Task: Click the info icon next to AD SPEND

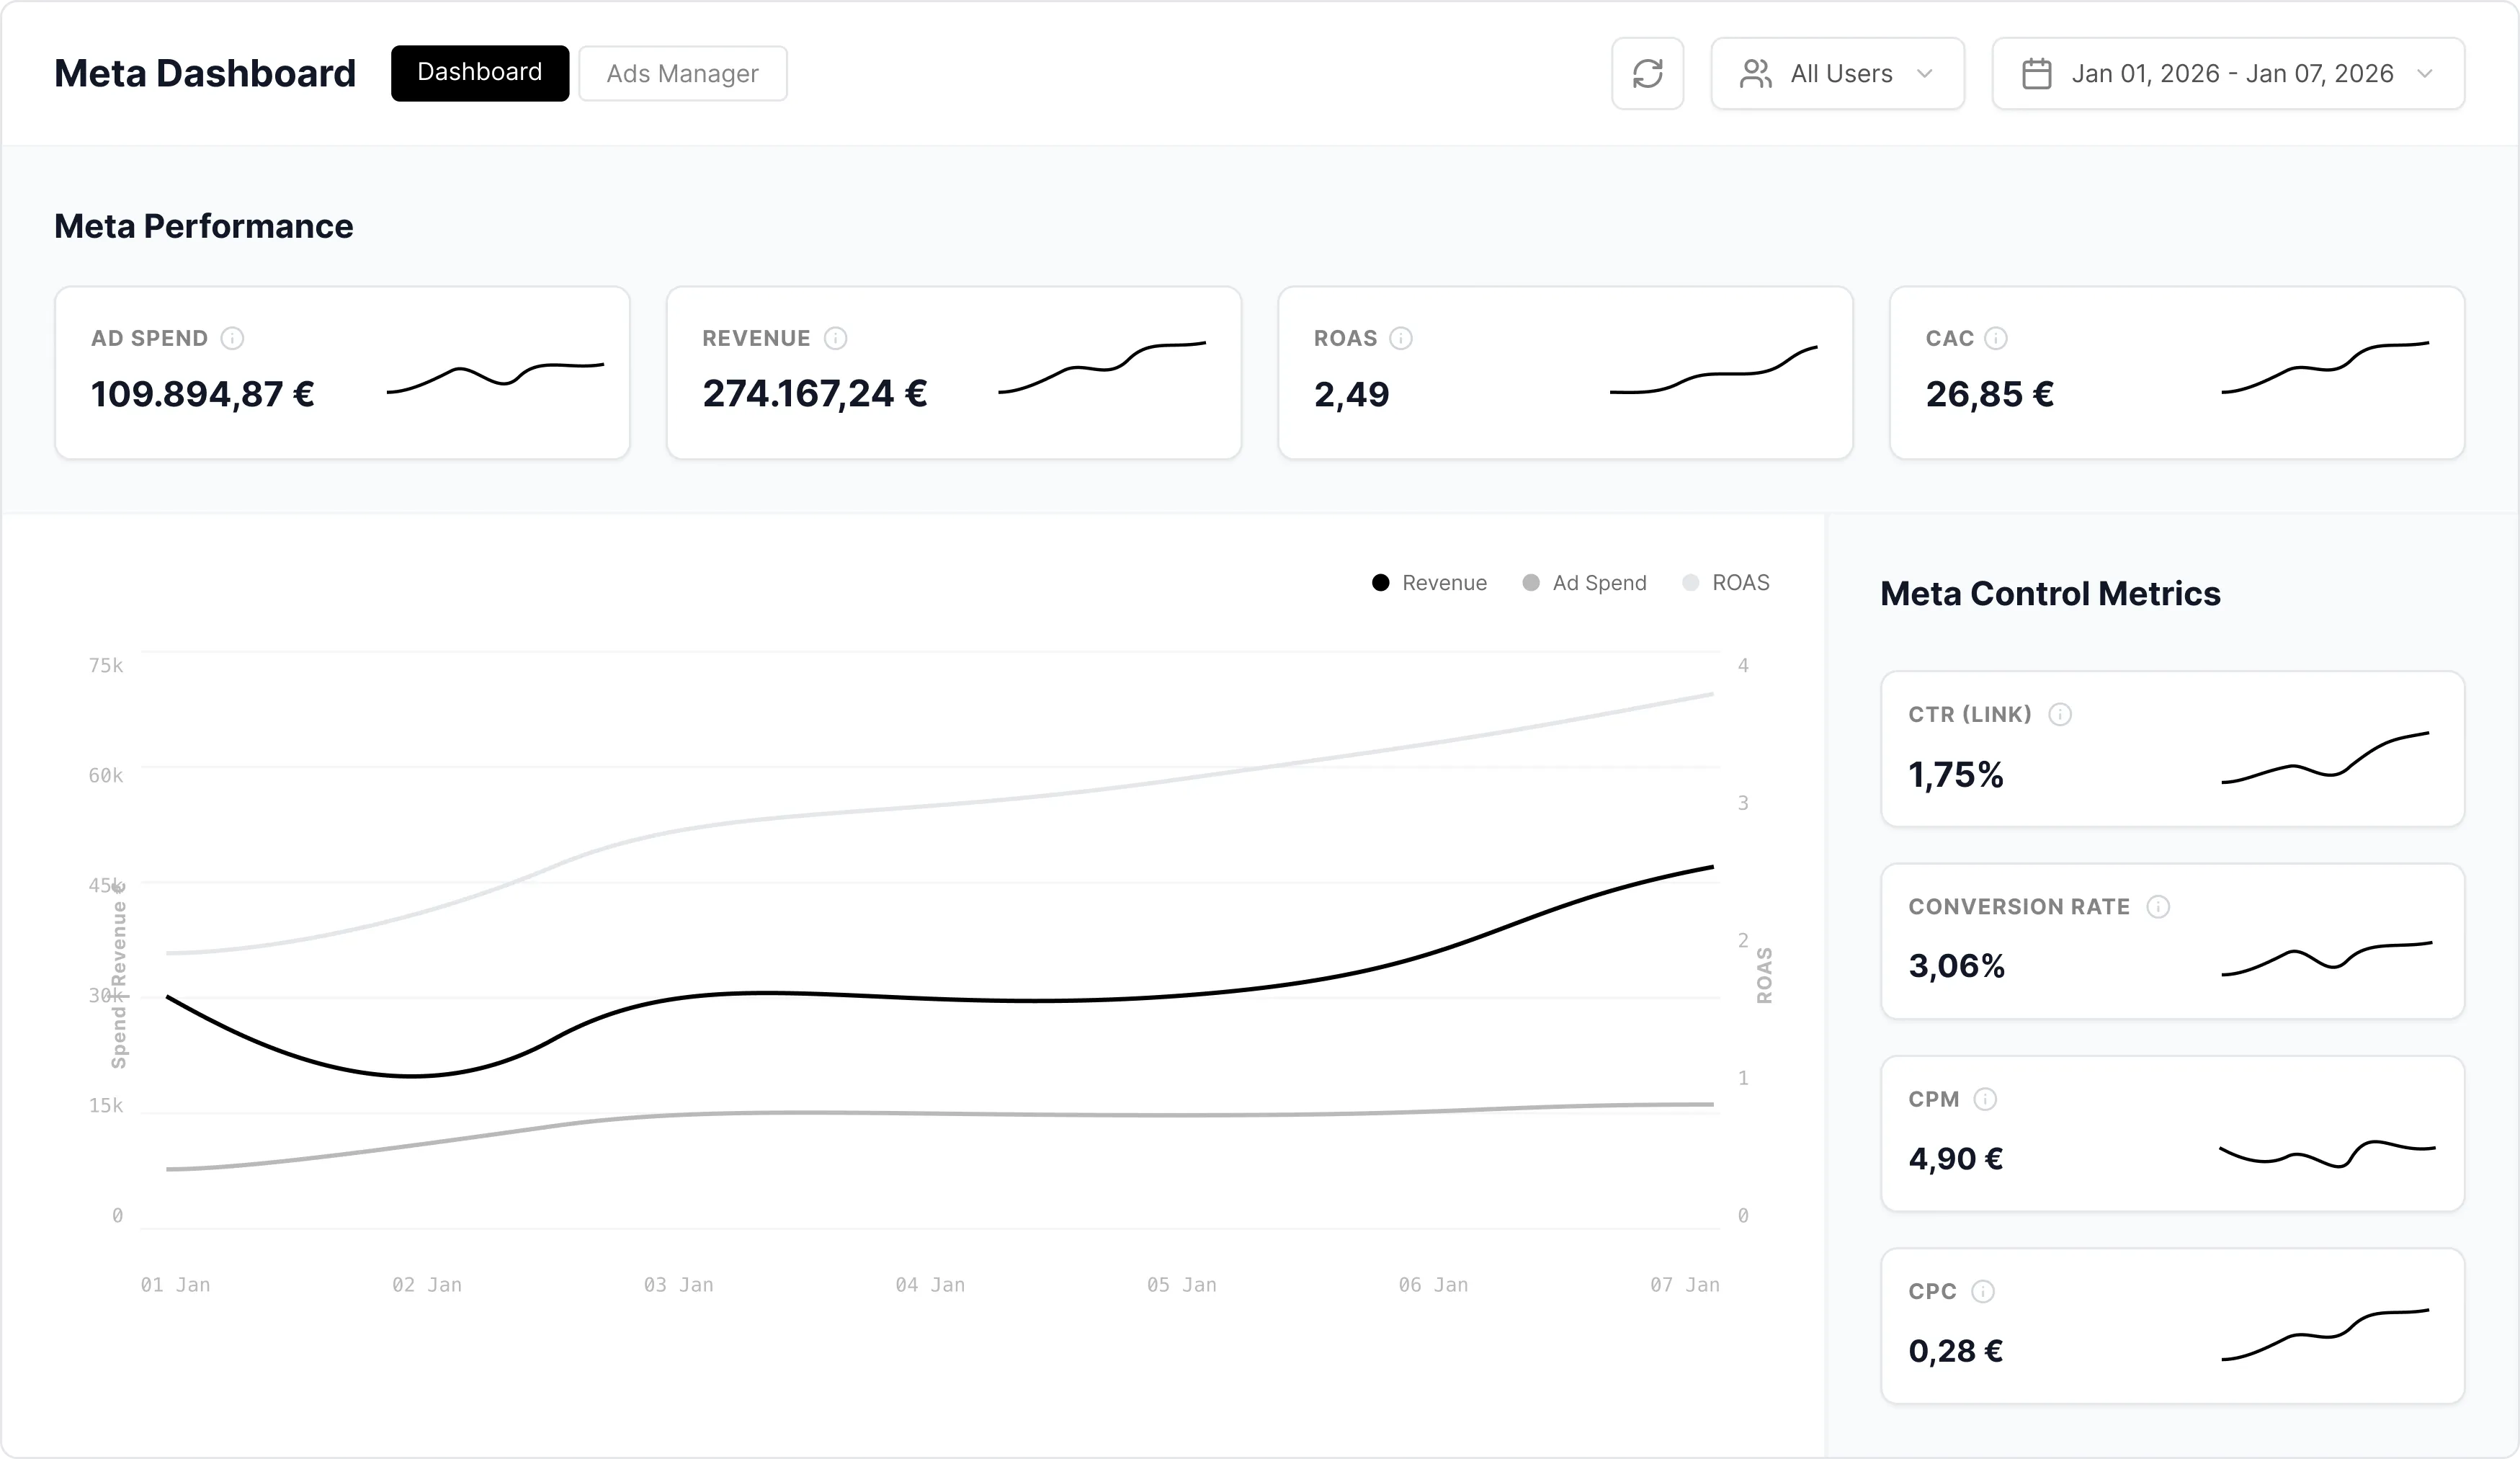Action: (x=232, y=338)
